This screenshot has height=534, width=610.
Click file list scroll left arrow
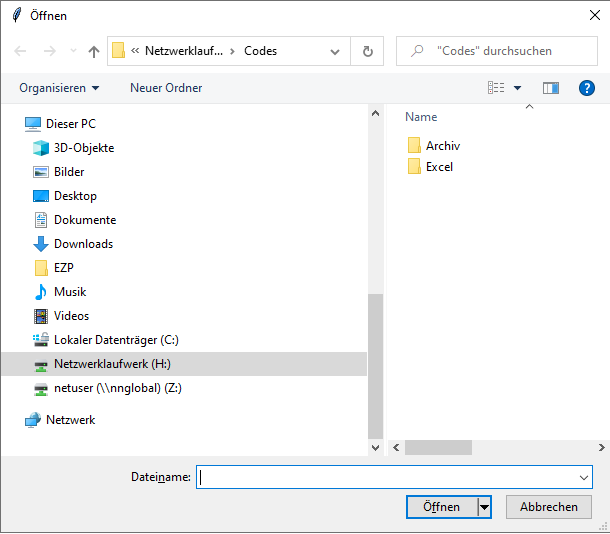396,448
